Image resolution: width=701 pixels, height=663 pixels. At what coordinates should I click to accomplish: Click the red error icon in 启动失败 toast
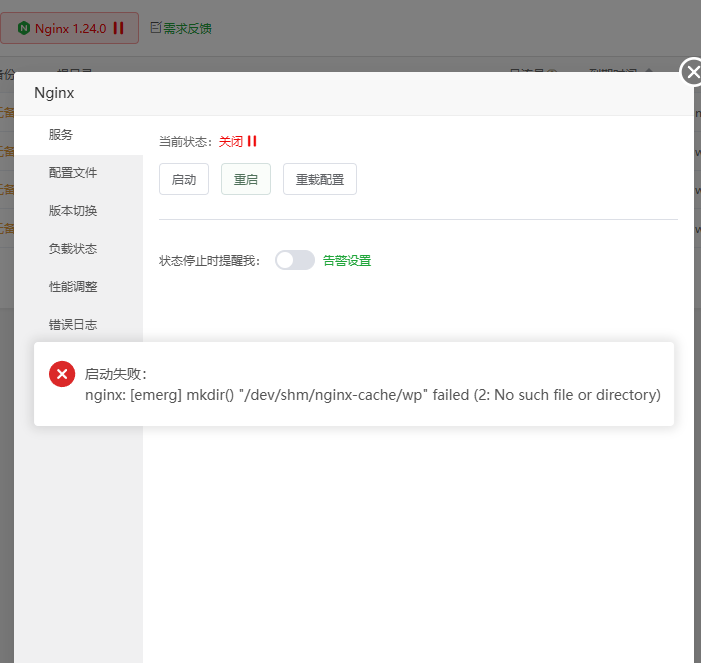click(62, 374)
